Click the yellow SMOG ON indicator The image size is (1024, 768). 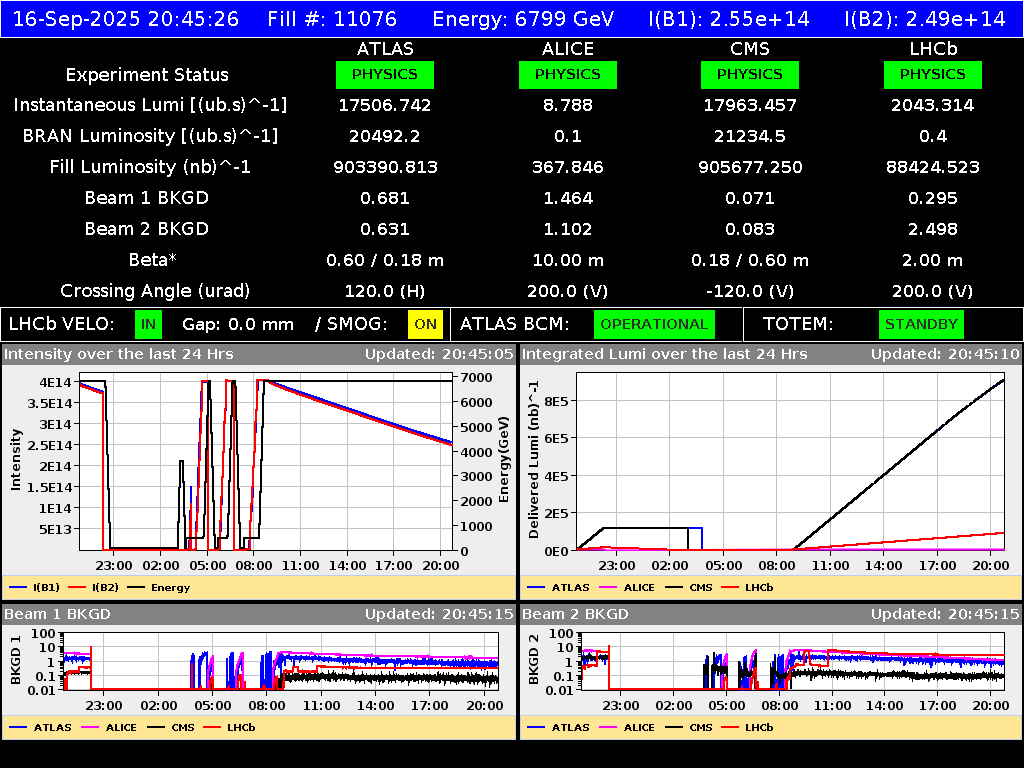425,324
